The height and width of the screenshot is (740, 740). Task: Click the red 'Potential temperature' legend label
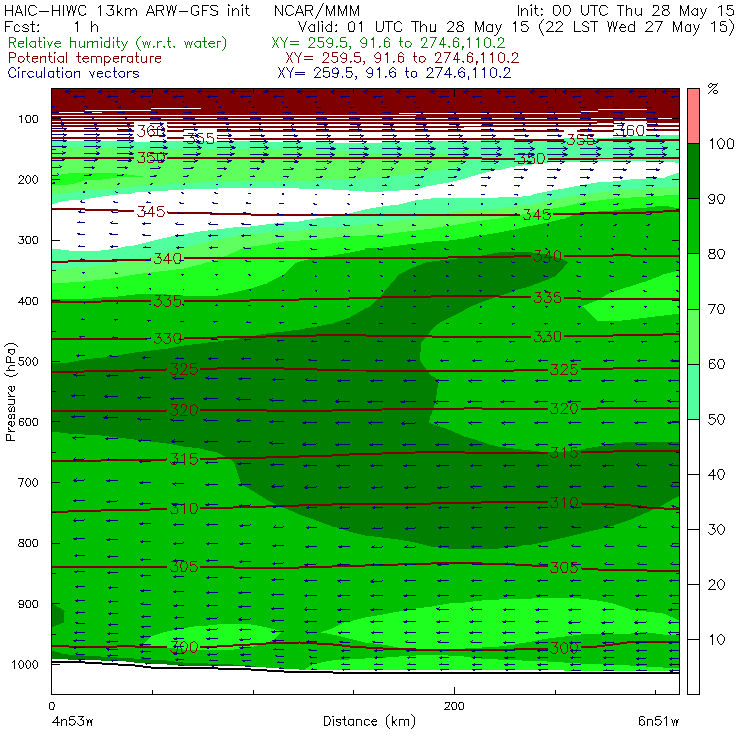tap(85, 58)
